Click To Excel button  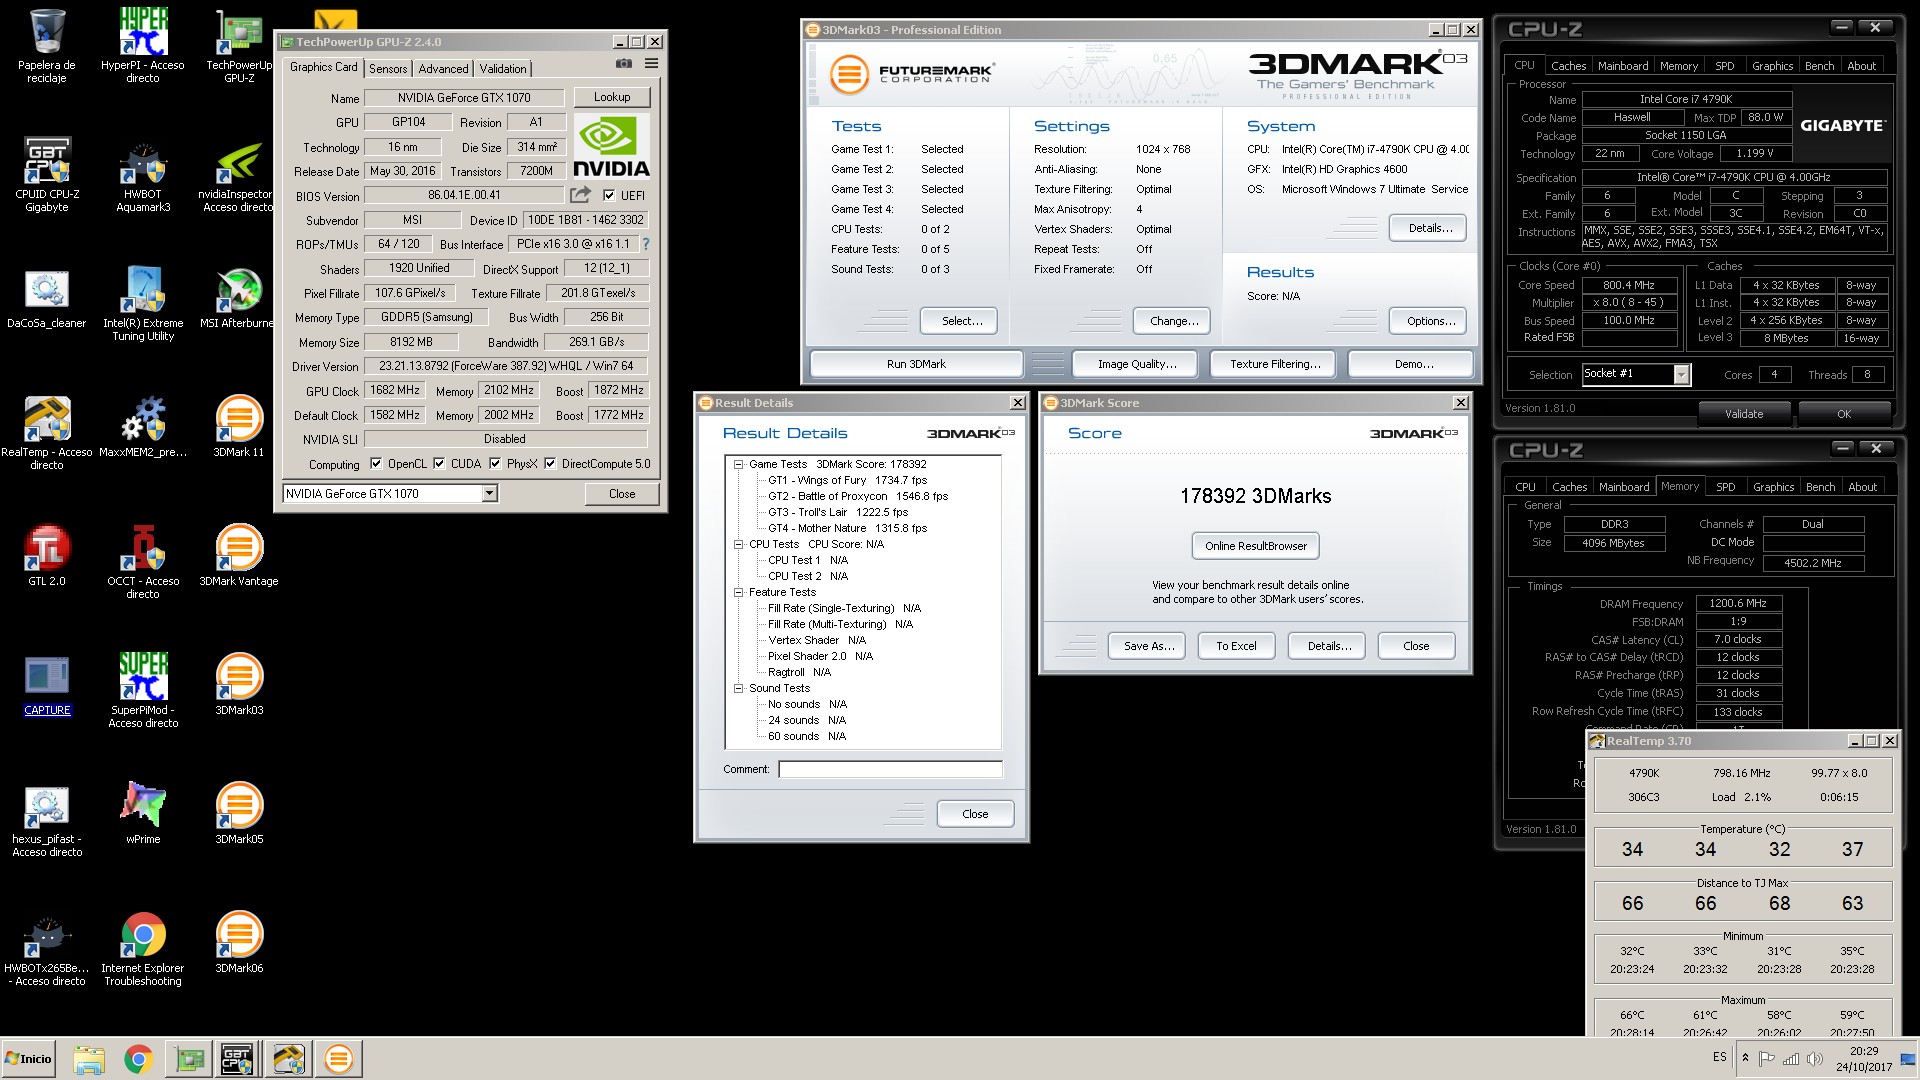1236,646
